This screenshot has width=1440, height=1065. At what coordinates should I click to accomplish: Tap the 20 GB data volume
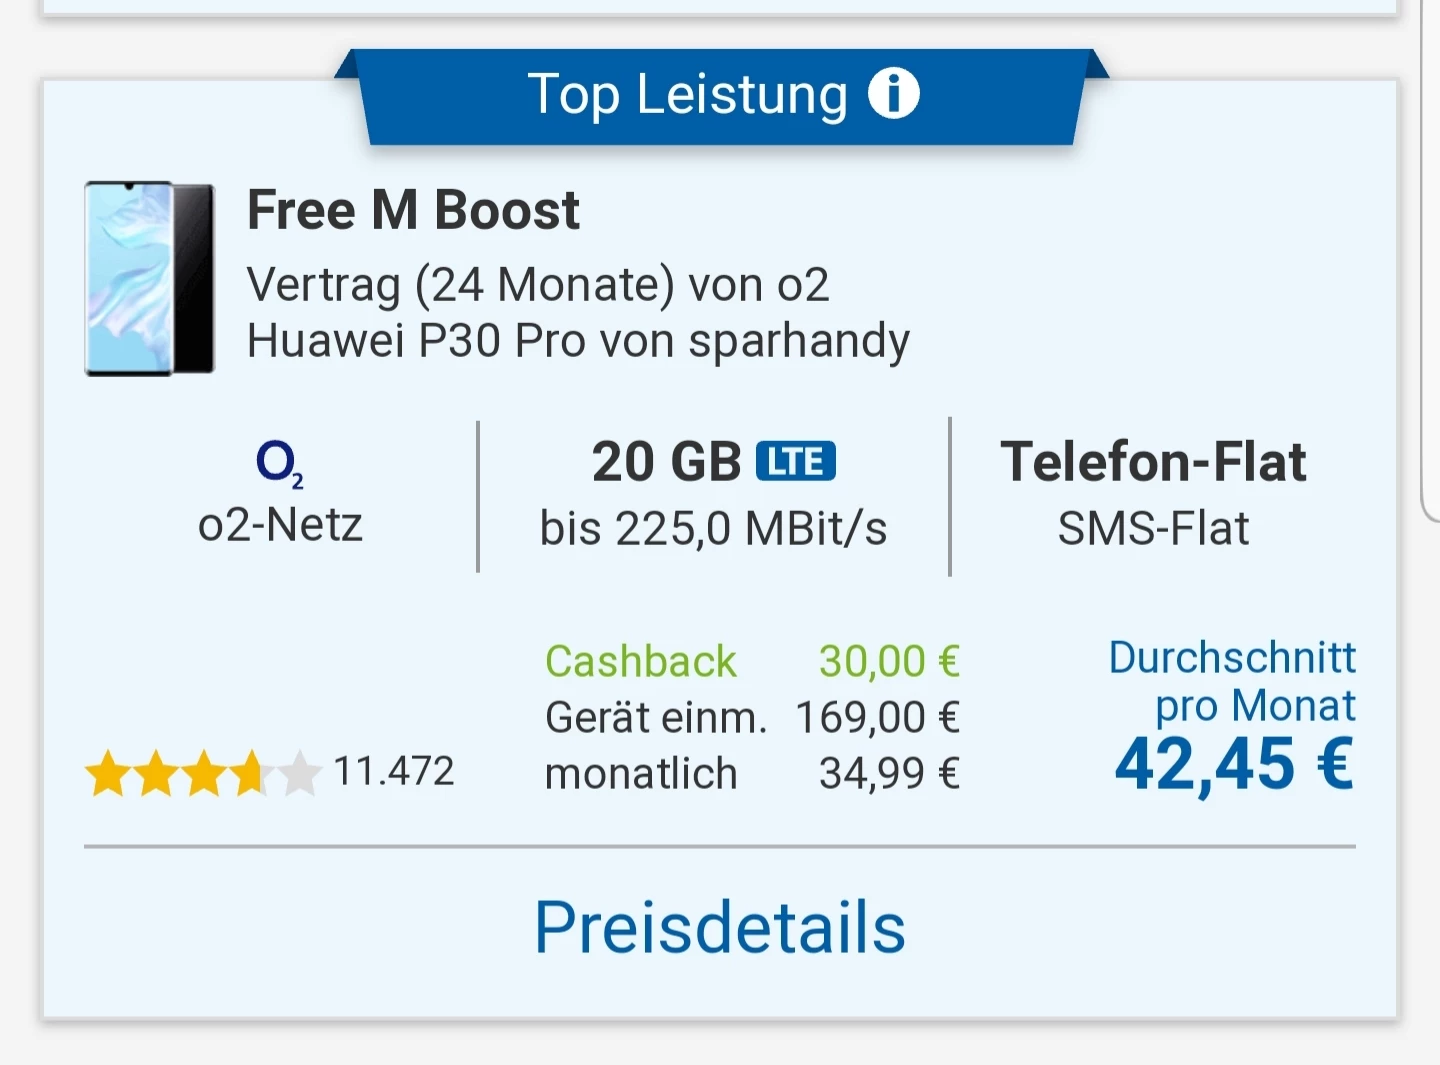(x=666, y=462)
